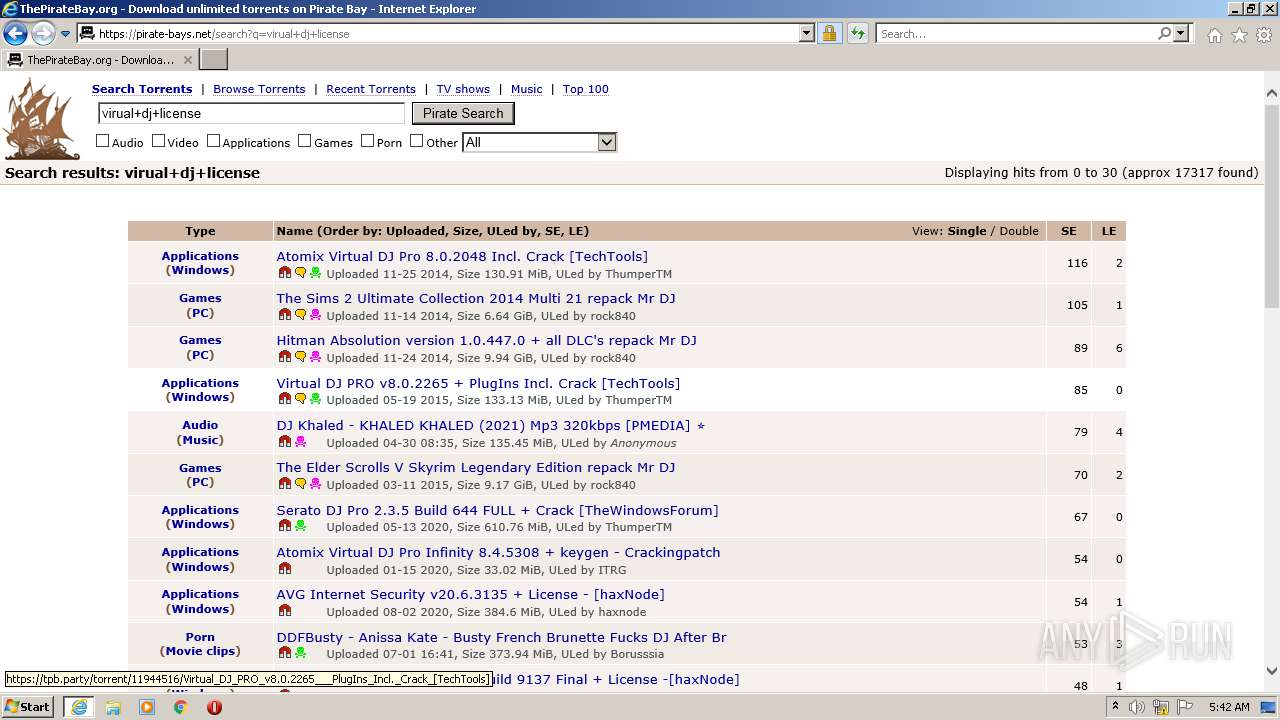Expand the address bar URL history dropdown
Viewport: 1280px width, 720px height.
tap(807, 34)
